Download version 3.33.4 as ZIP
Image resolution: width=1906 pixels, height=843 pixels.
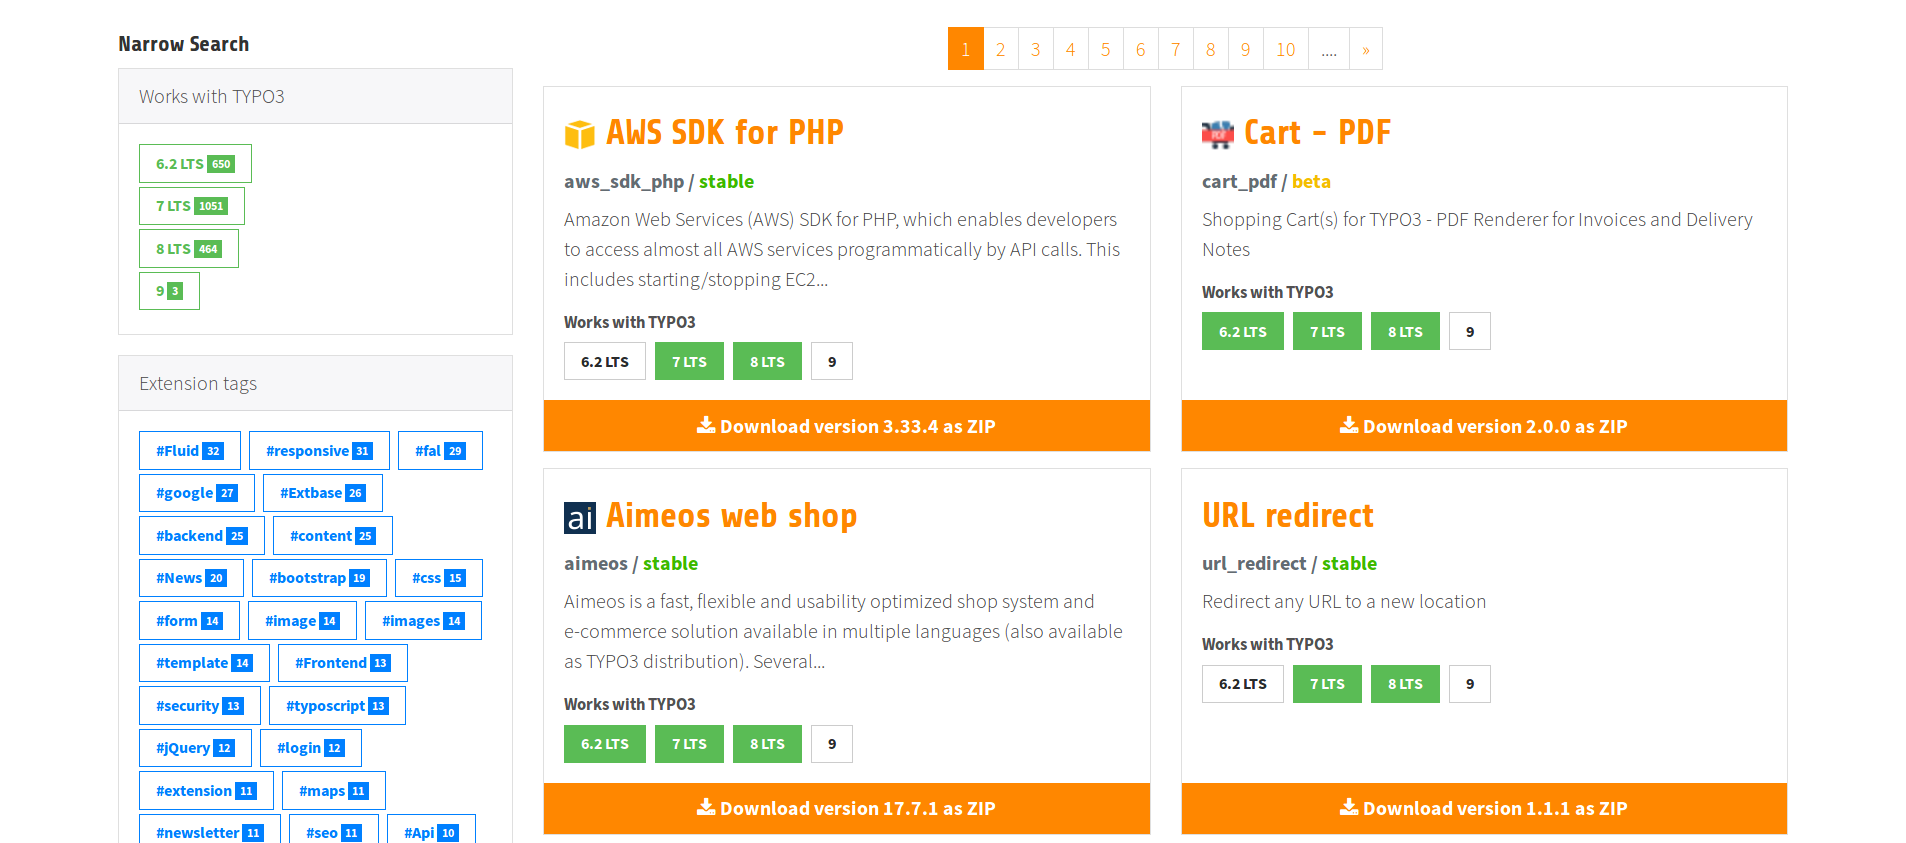click(x=846, y=426)
